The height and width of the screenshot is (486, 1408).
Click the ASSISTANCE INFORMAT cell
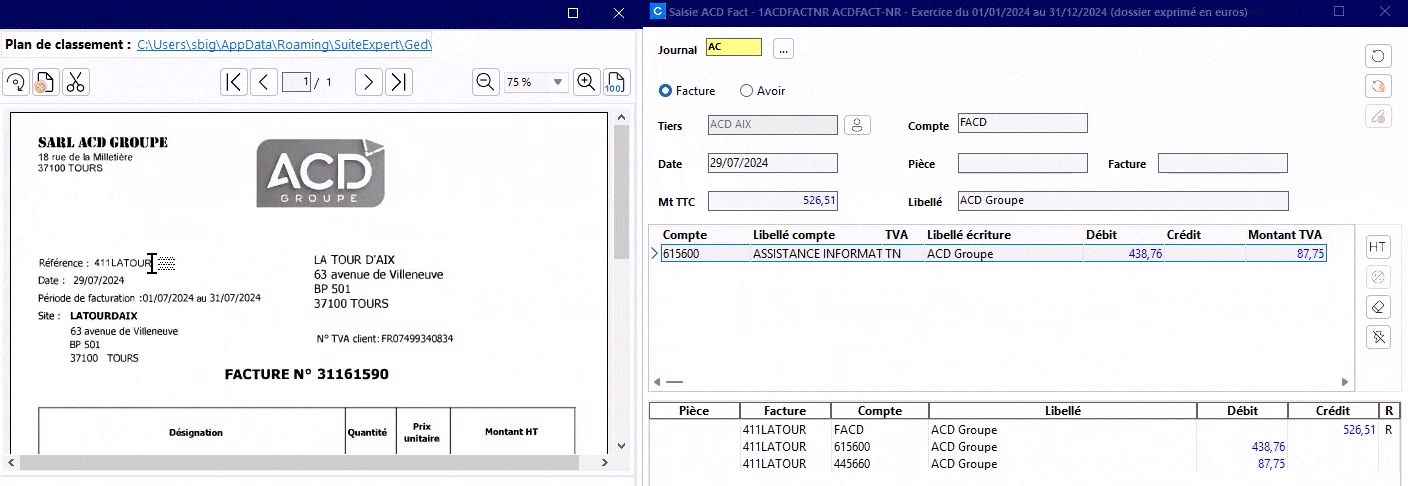(x=817, y=254)
